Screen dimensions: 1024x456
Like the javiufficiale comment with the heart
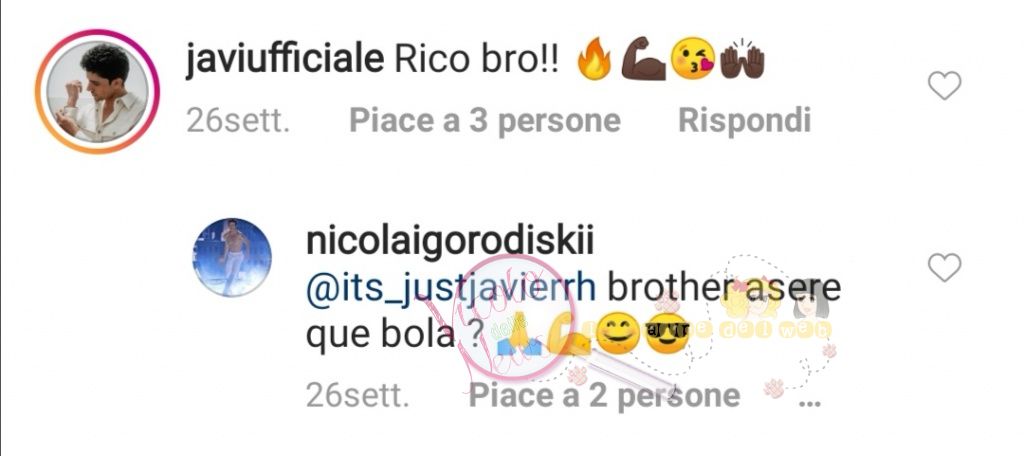coord(944,86)
